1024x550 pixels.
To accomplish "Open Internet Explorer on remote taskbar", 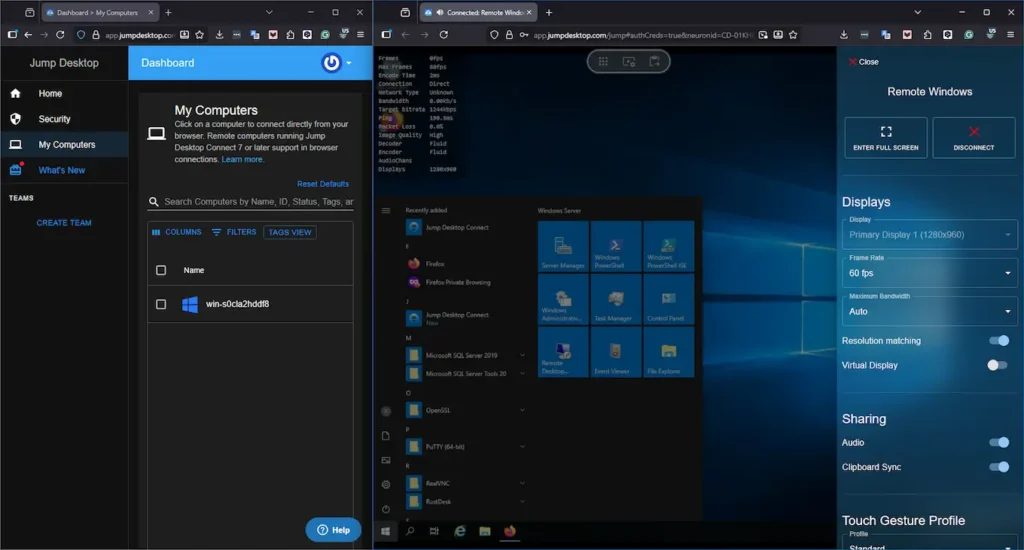I will 460,531.
